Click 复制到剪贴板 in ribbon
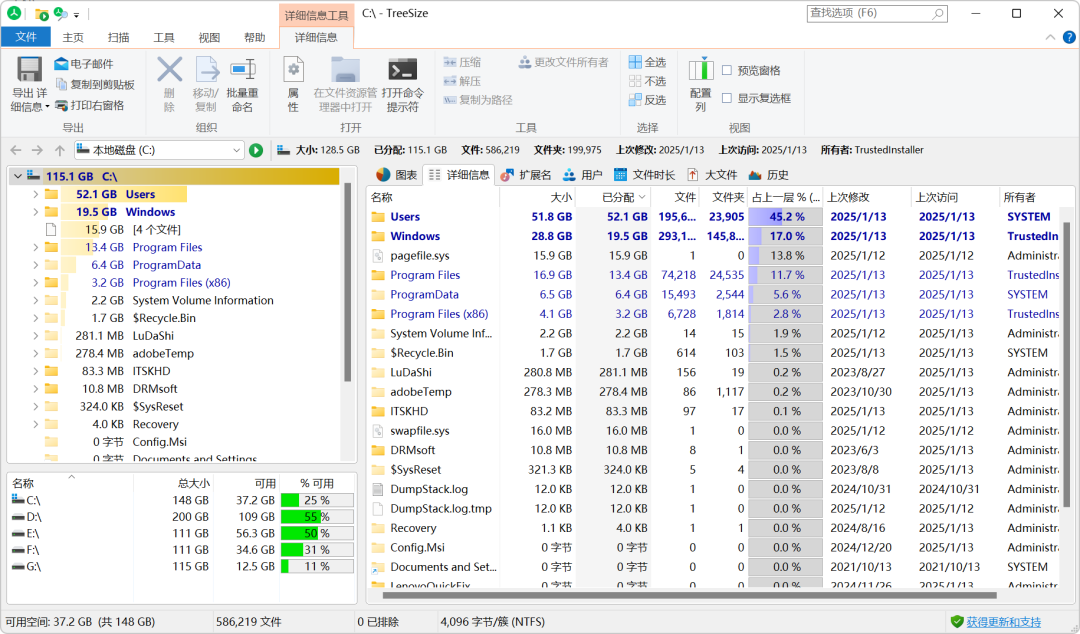1080x634 pixels. [x=95, y=85]
